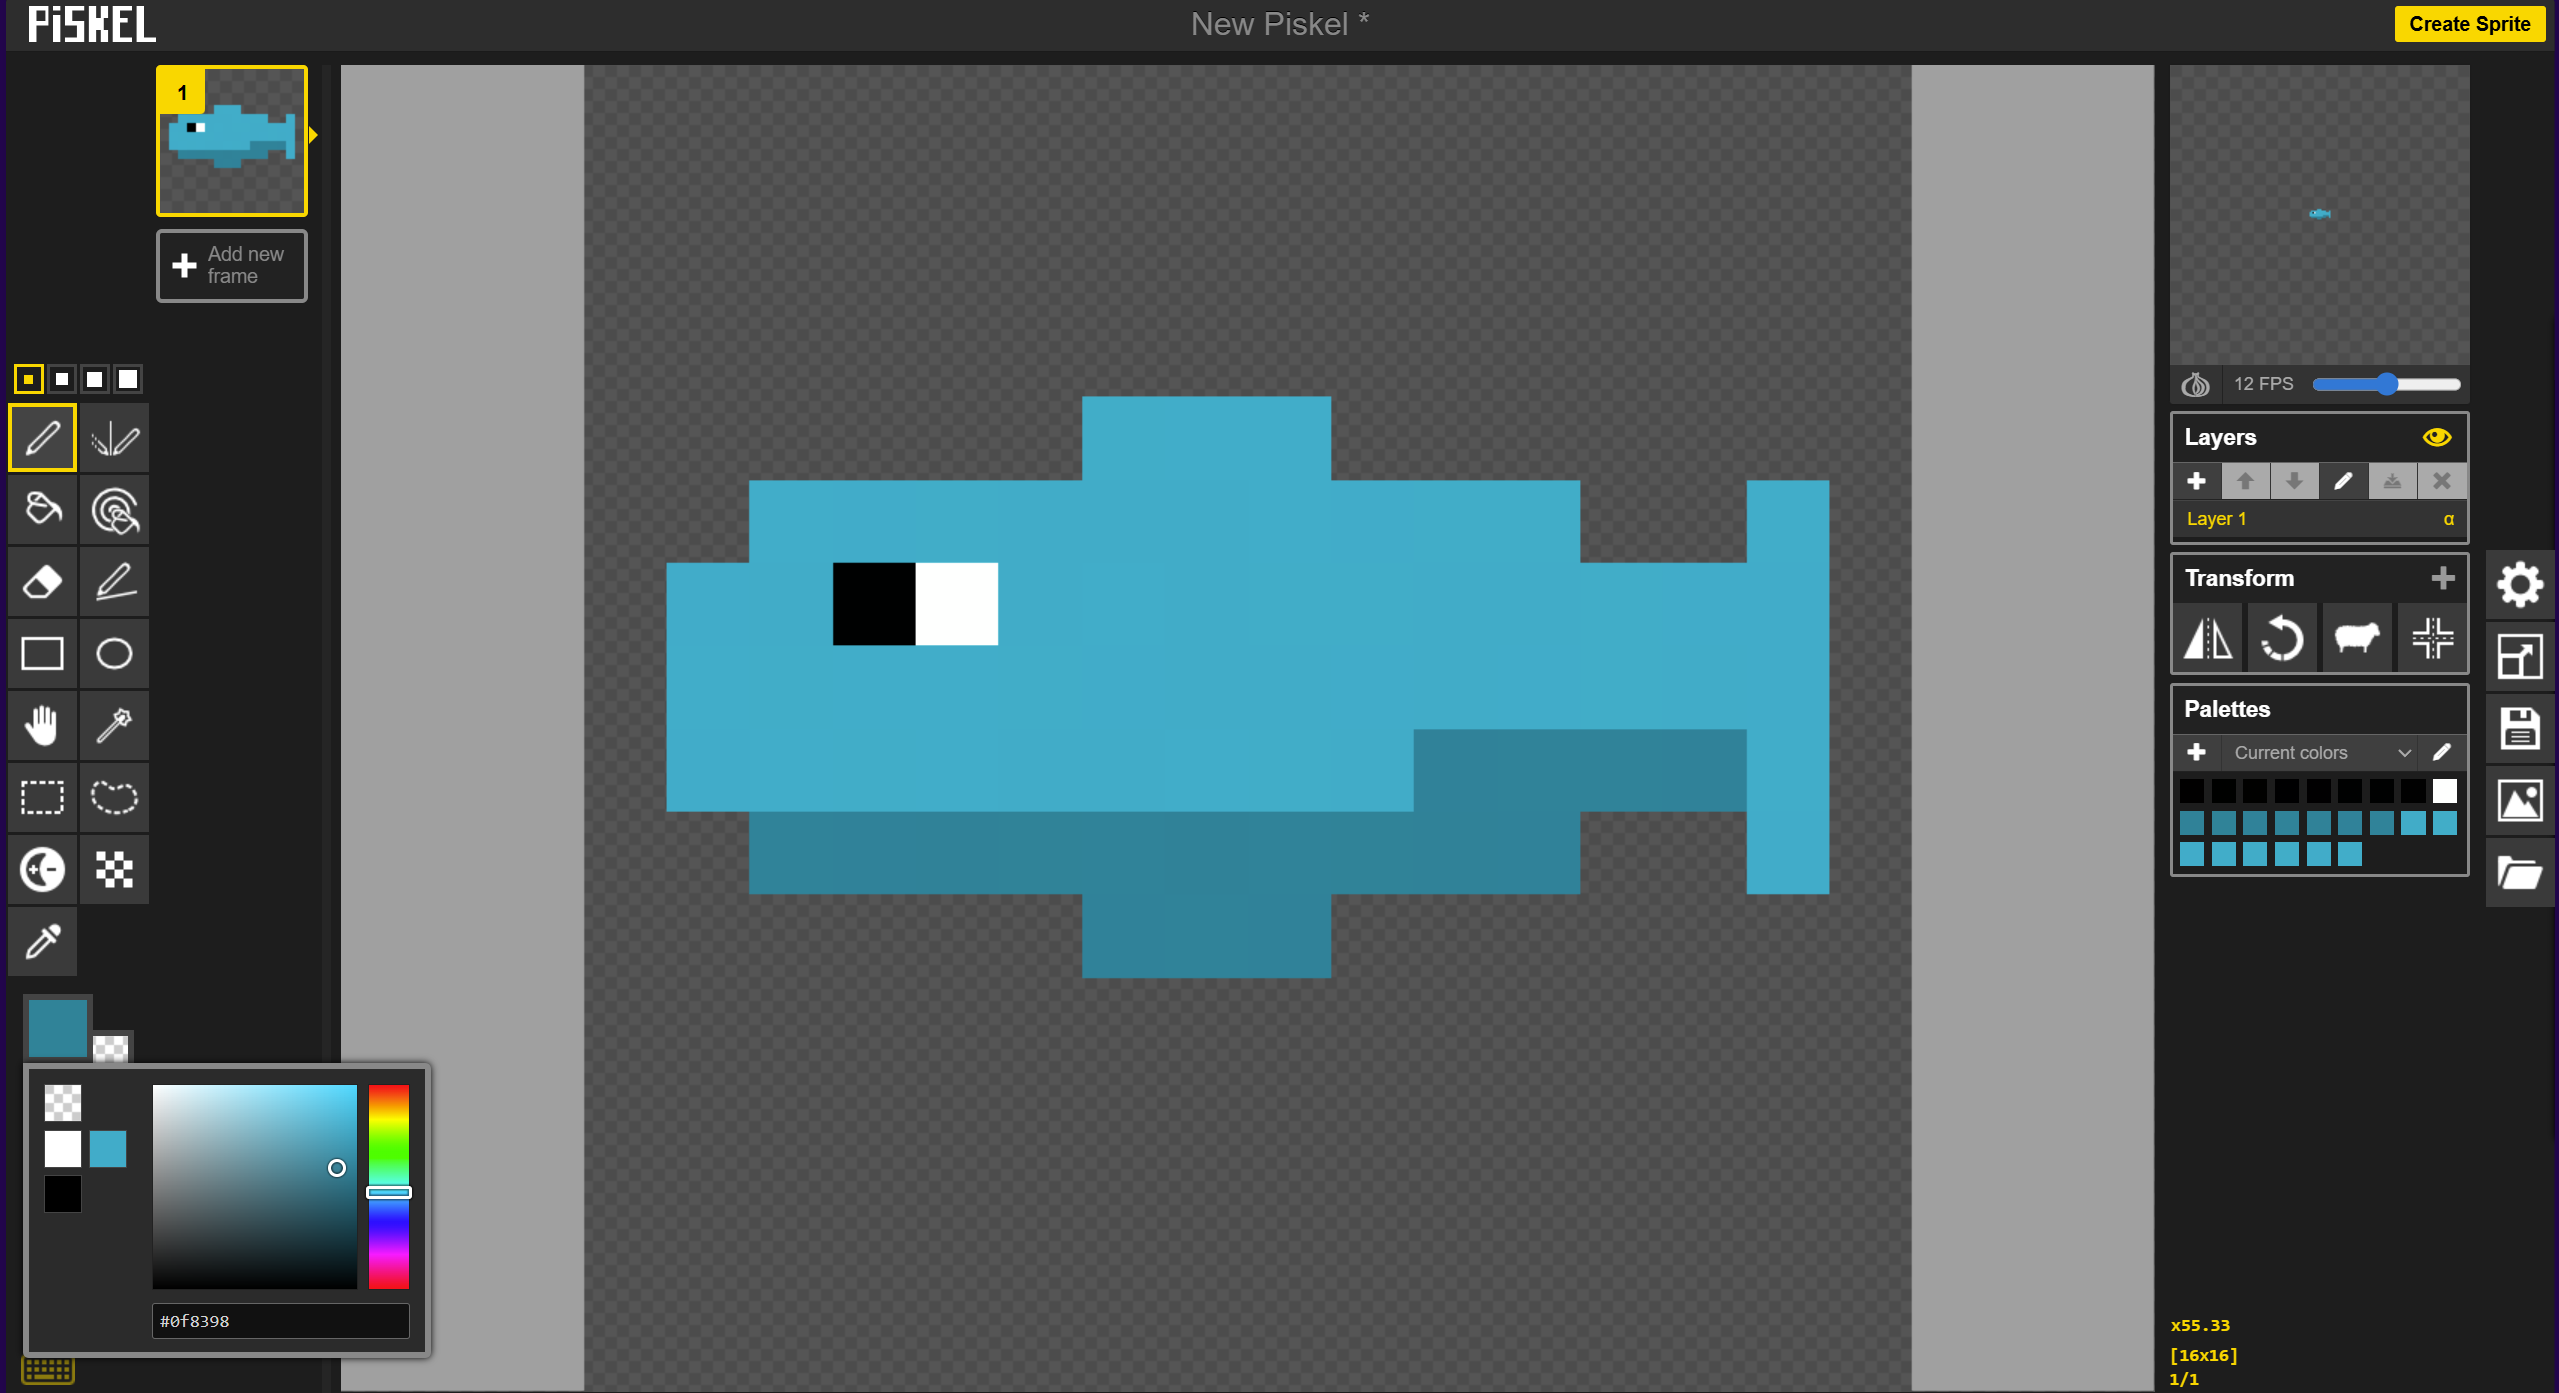Select the Paint Bucket tool
Image resolution: width=2559 pixels, height=1393 pixels.
(x=42, y=510)
